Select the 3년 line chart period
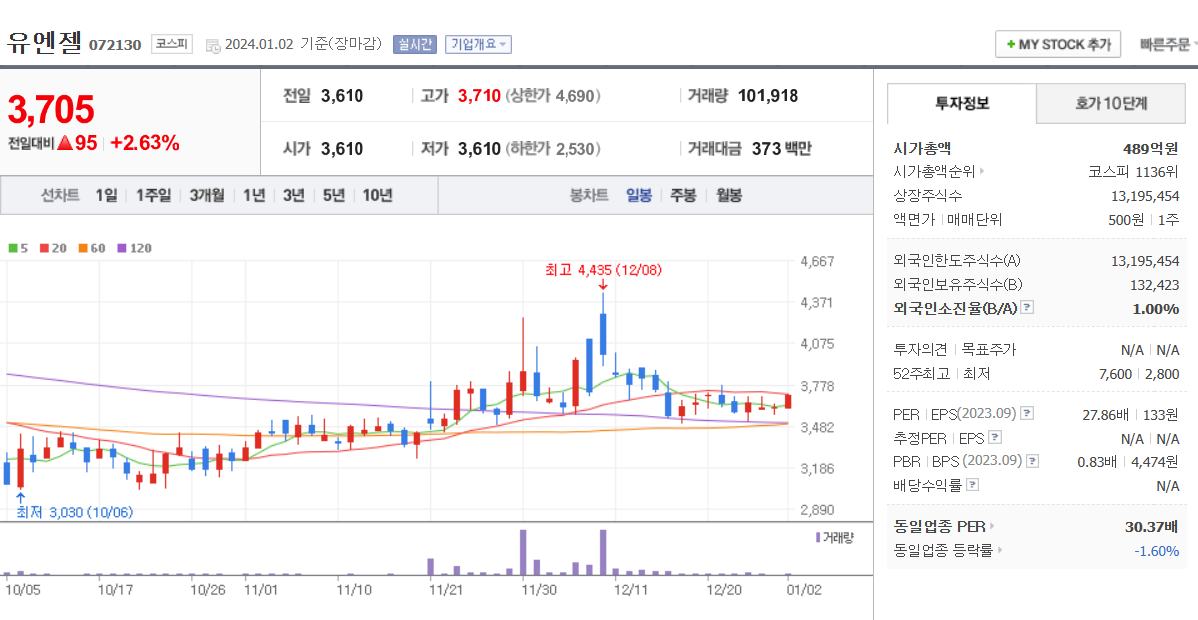This screenshot has height=620, width=1198. [x=293, y=195]
